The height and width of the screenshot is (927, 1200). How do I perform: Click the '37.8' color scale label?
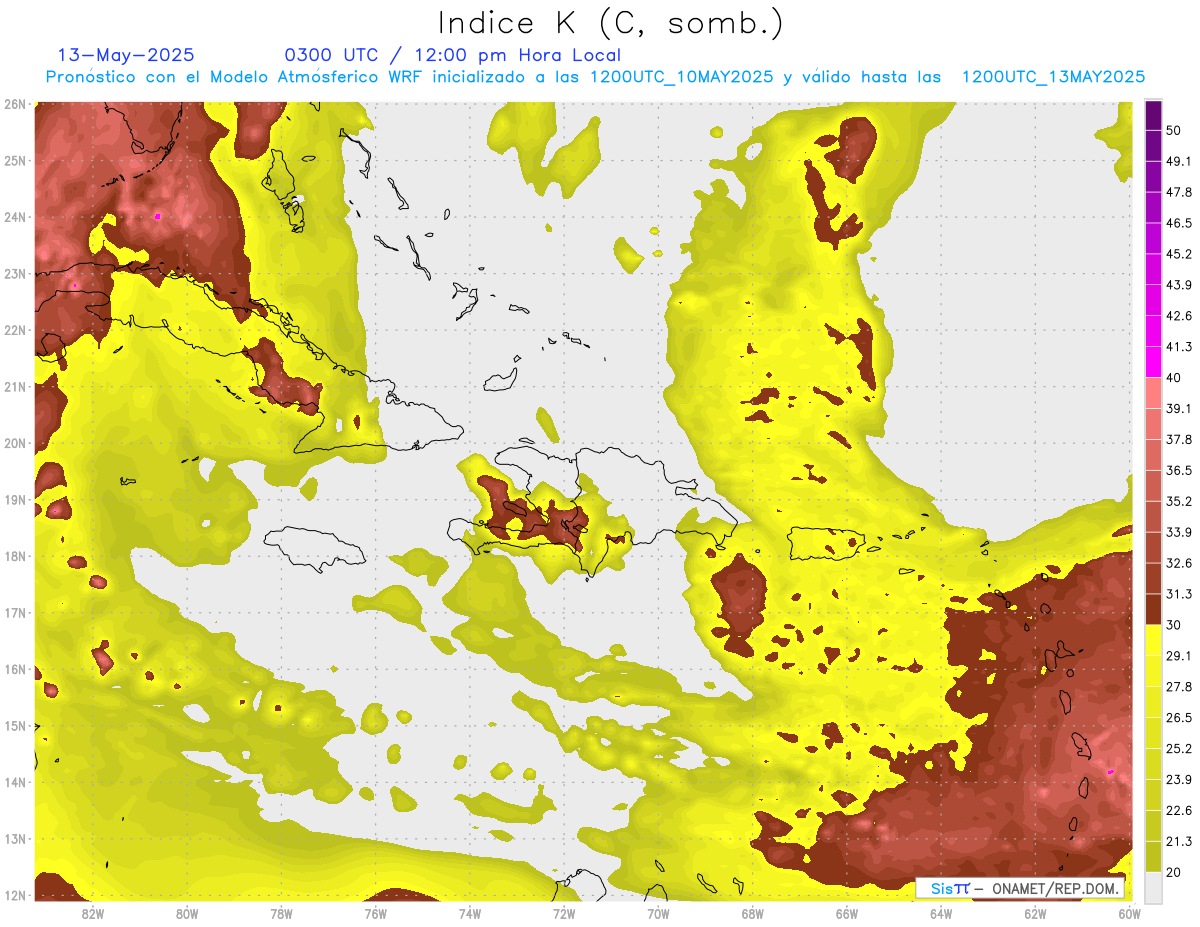point(1179,439)
